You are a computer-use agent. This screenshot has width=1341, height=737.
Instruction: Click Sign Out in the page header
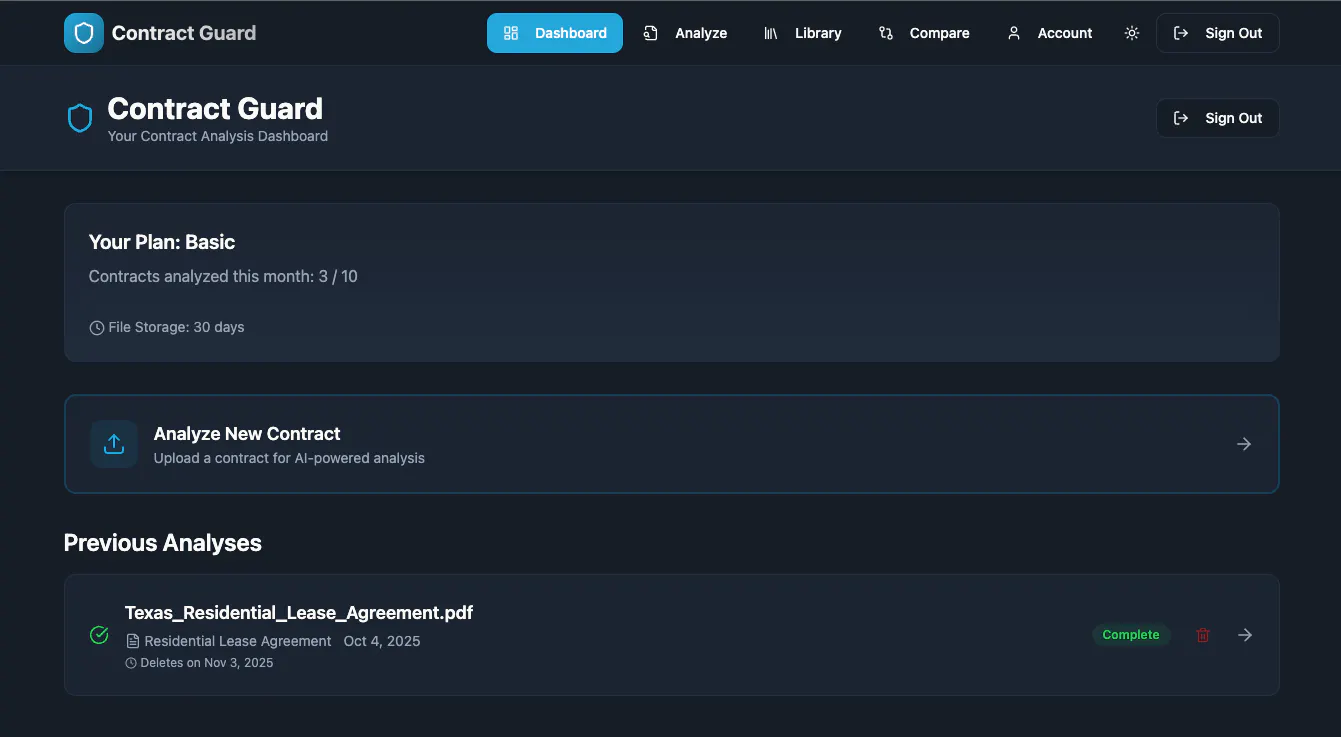[x=1218, y=118]
